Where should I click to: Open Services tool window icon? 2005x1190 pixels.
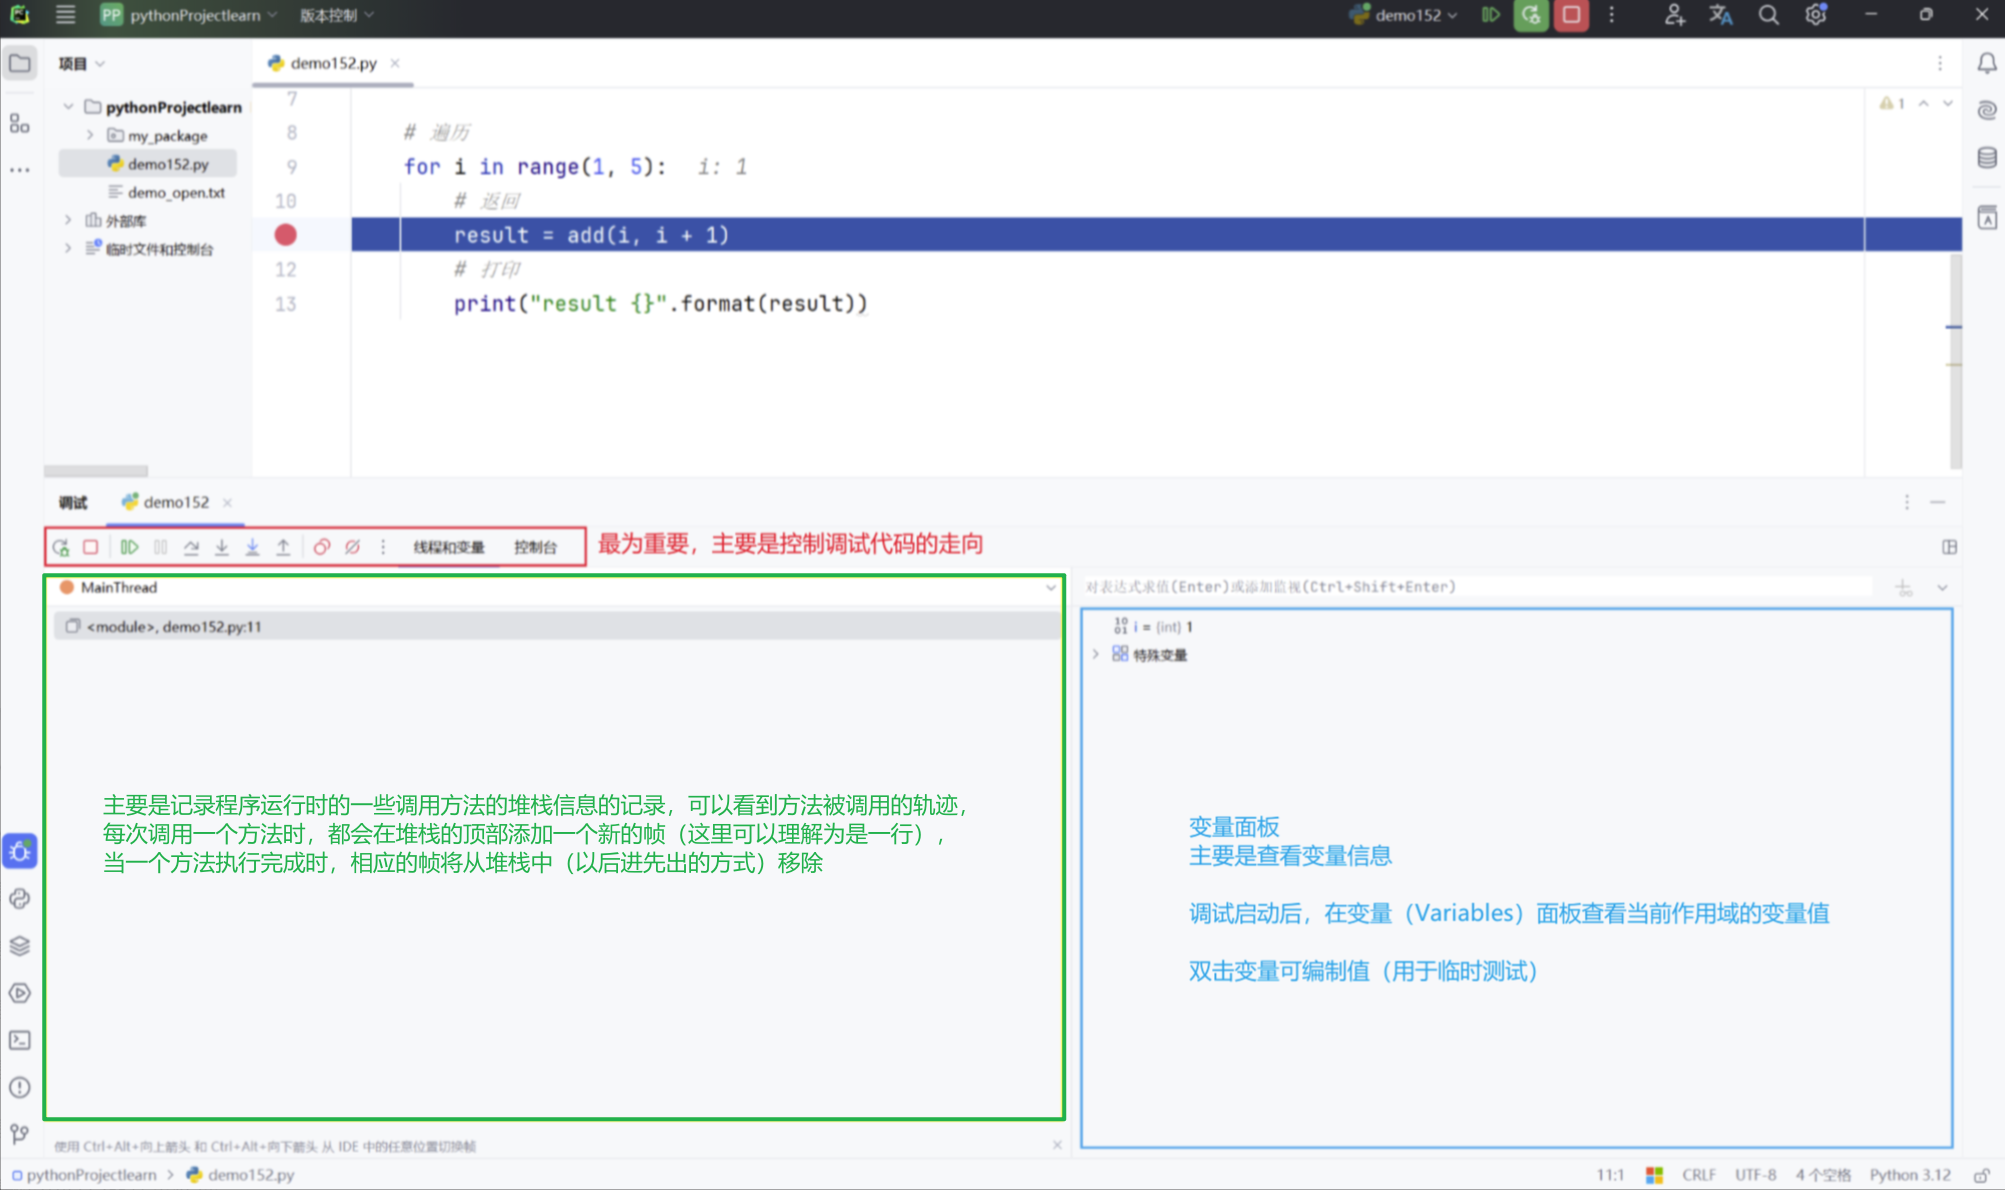coord(20,993)
